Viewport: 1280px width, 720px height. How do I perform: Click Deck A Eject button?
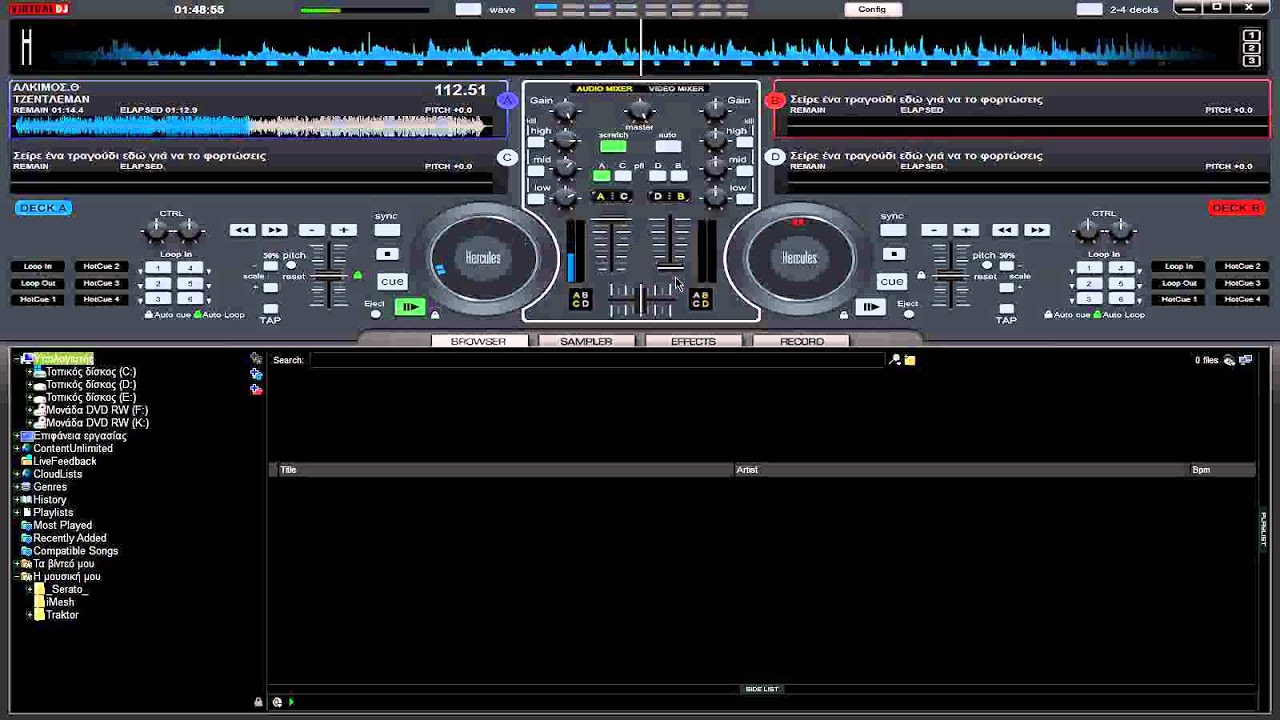coord(376,314)
